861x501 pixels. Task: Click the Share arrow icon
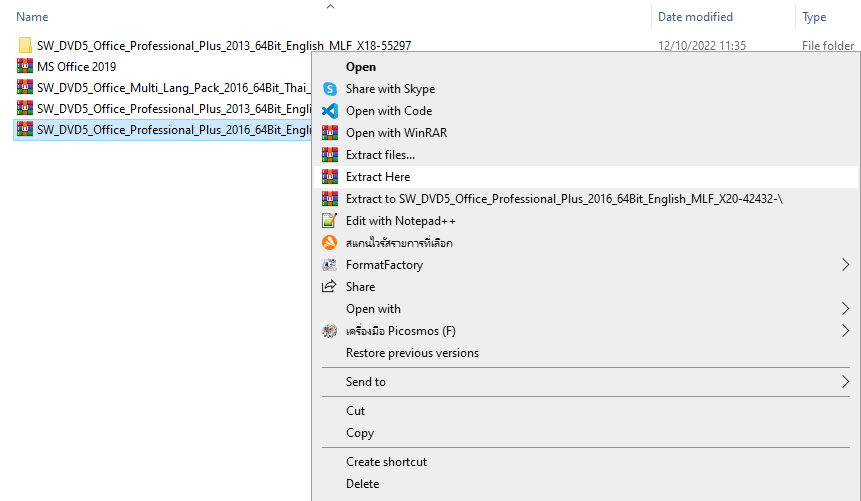point(329,286)
